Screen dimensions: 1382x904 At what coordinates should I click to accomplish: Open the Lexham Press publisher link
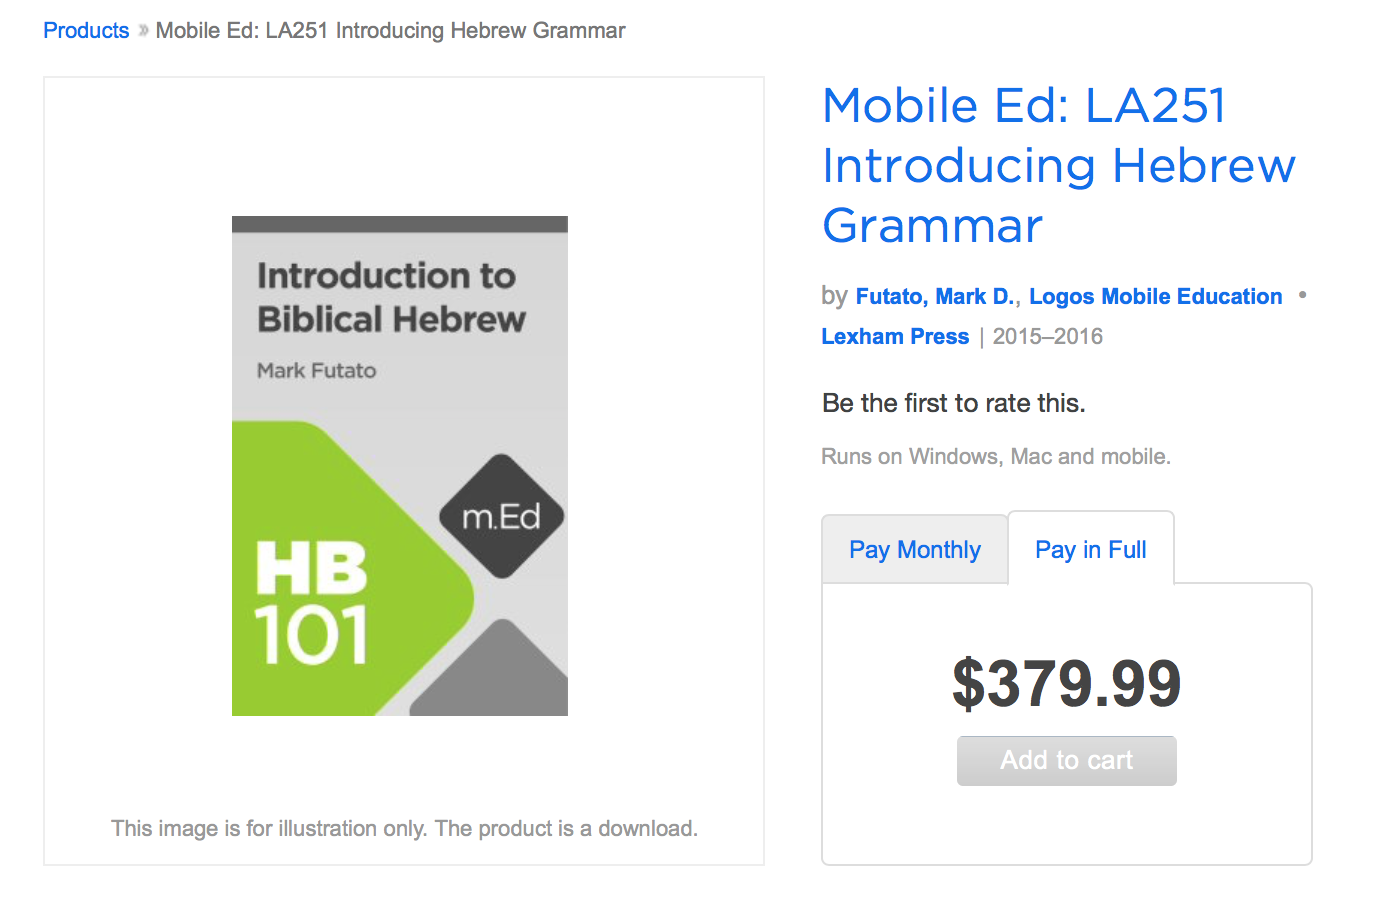tap(895, 337)
